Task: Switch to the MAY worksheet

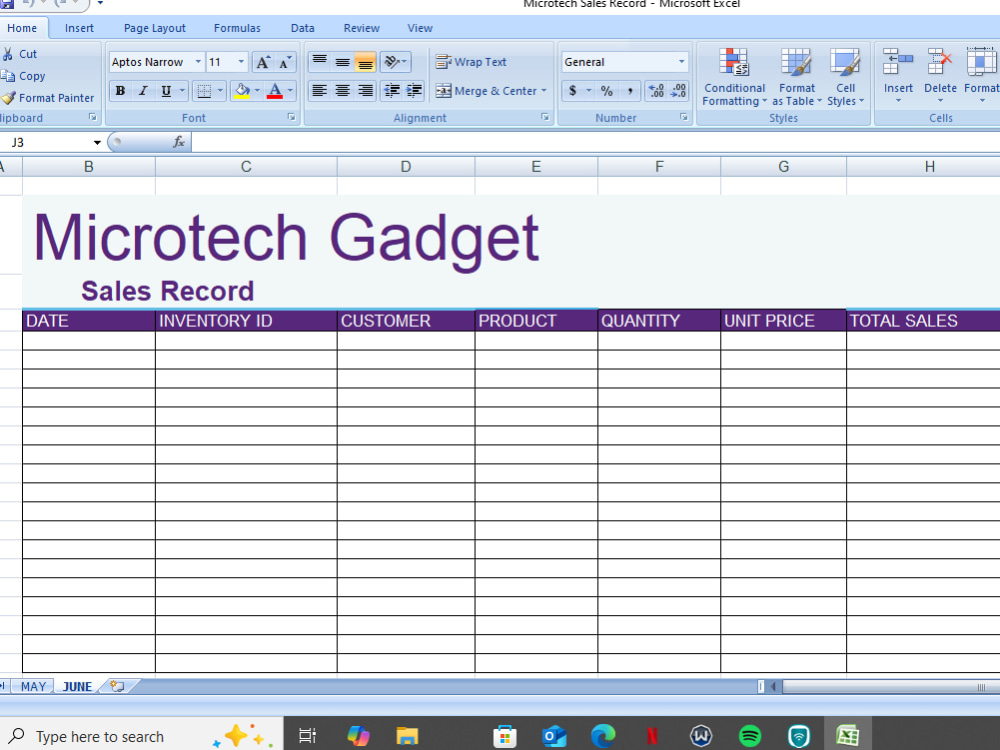Action: [x=33, y=686]
